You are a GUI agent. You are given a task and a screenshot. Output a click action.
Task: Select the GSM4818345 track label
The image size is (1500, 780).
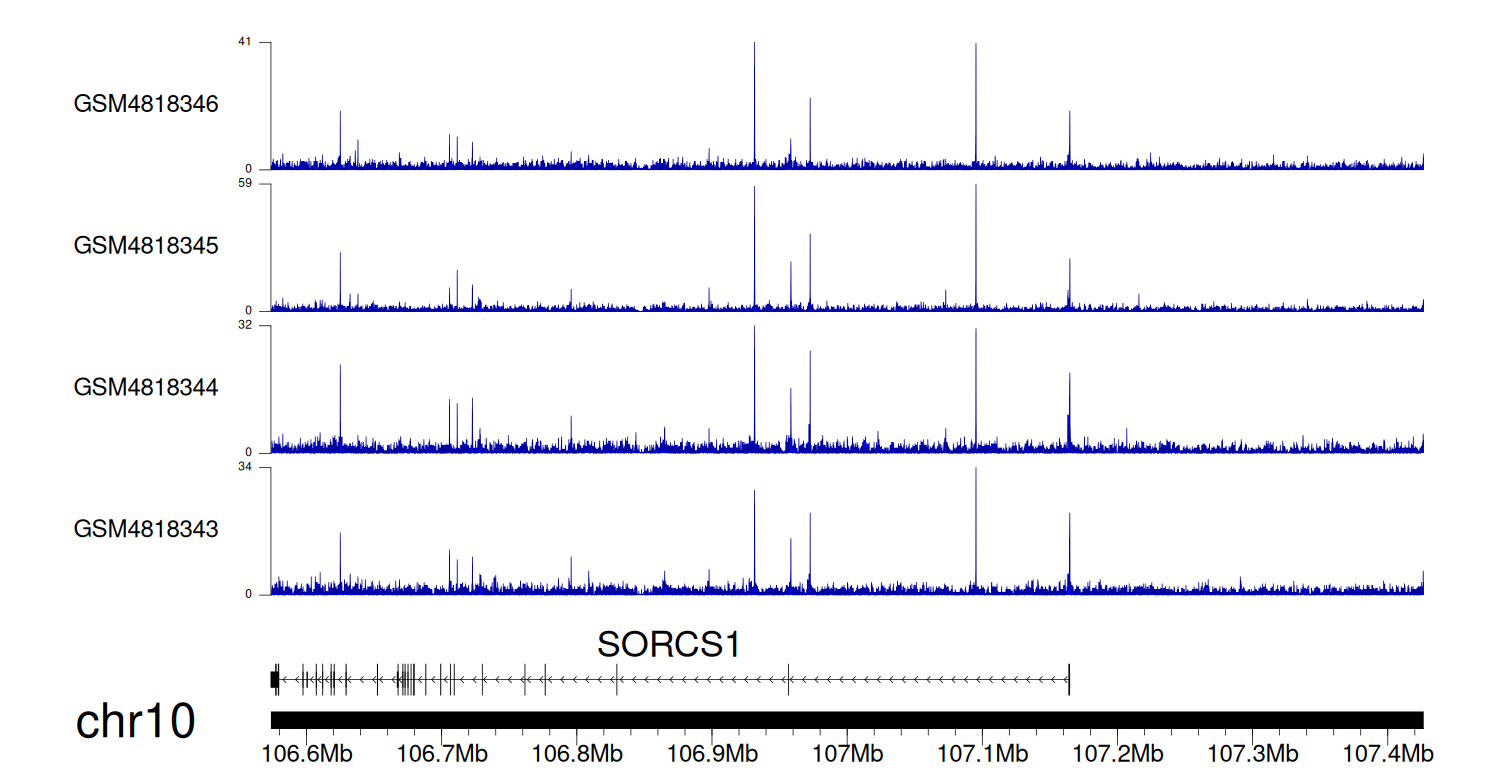pos(146,245)
